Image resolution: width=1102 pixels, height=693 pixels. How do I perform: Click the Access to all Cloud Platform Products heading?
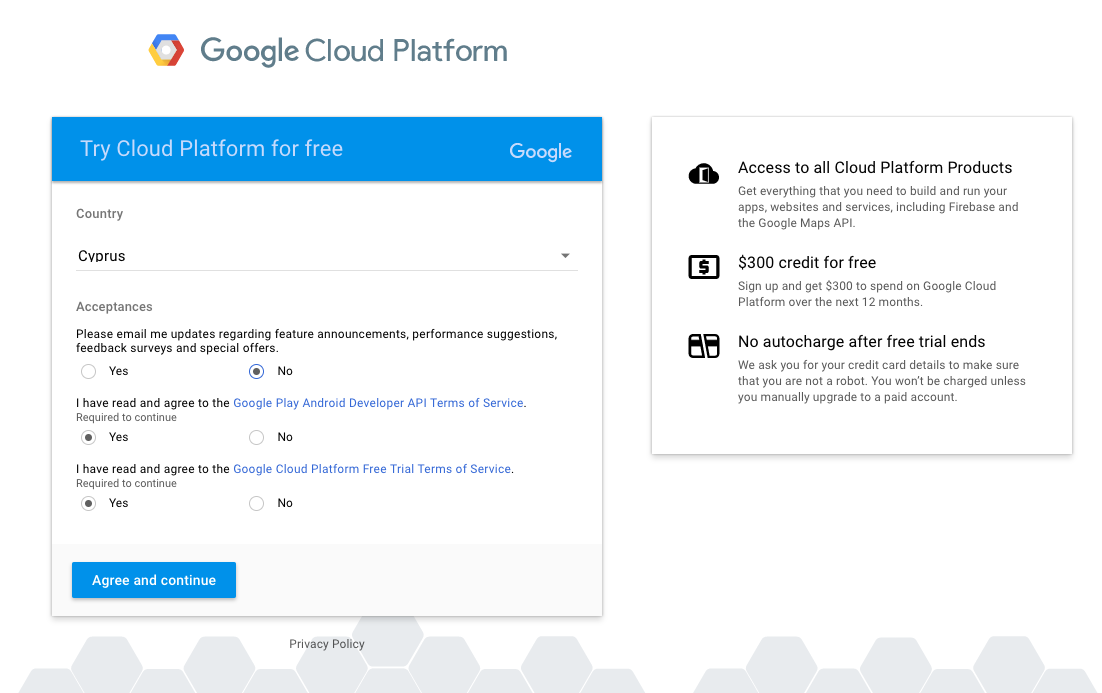[x=875, y=167]
